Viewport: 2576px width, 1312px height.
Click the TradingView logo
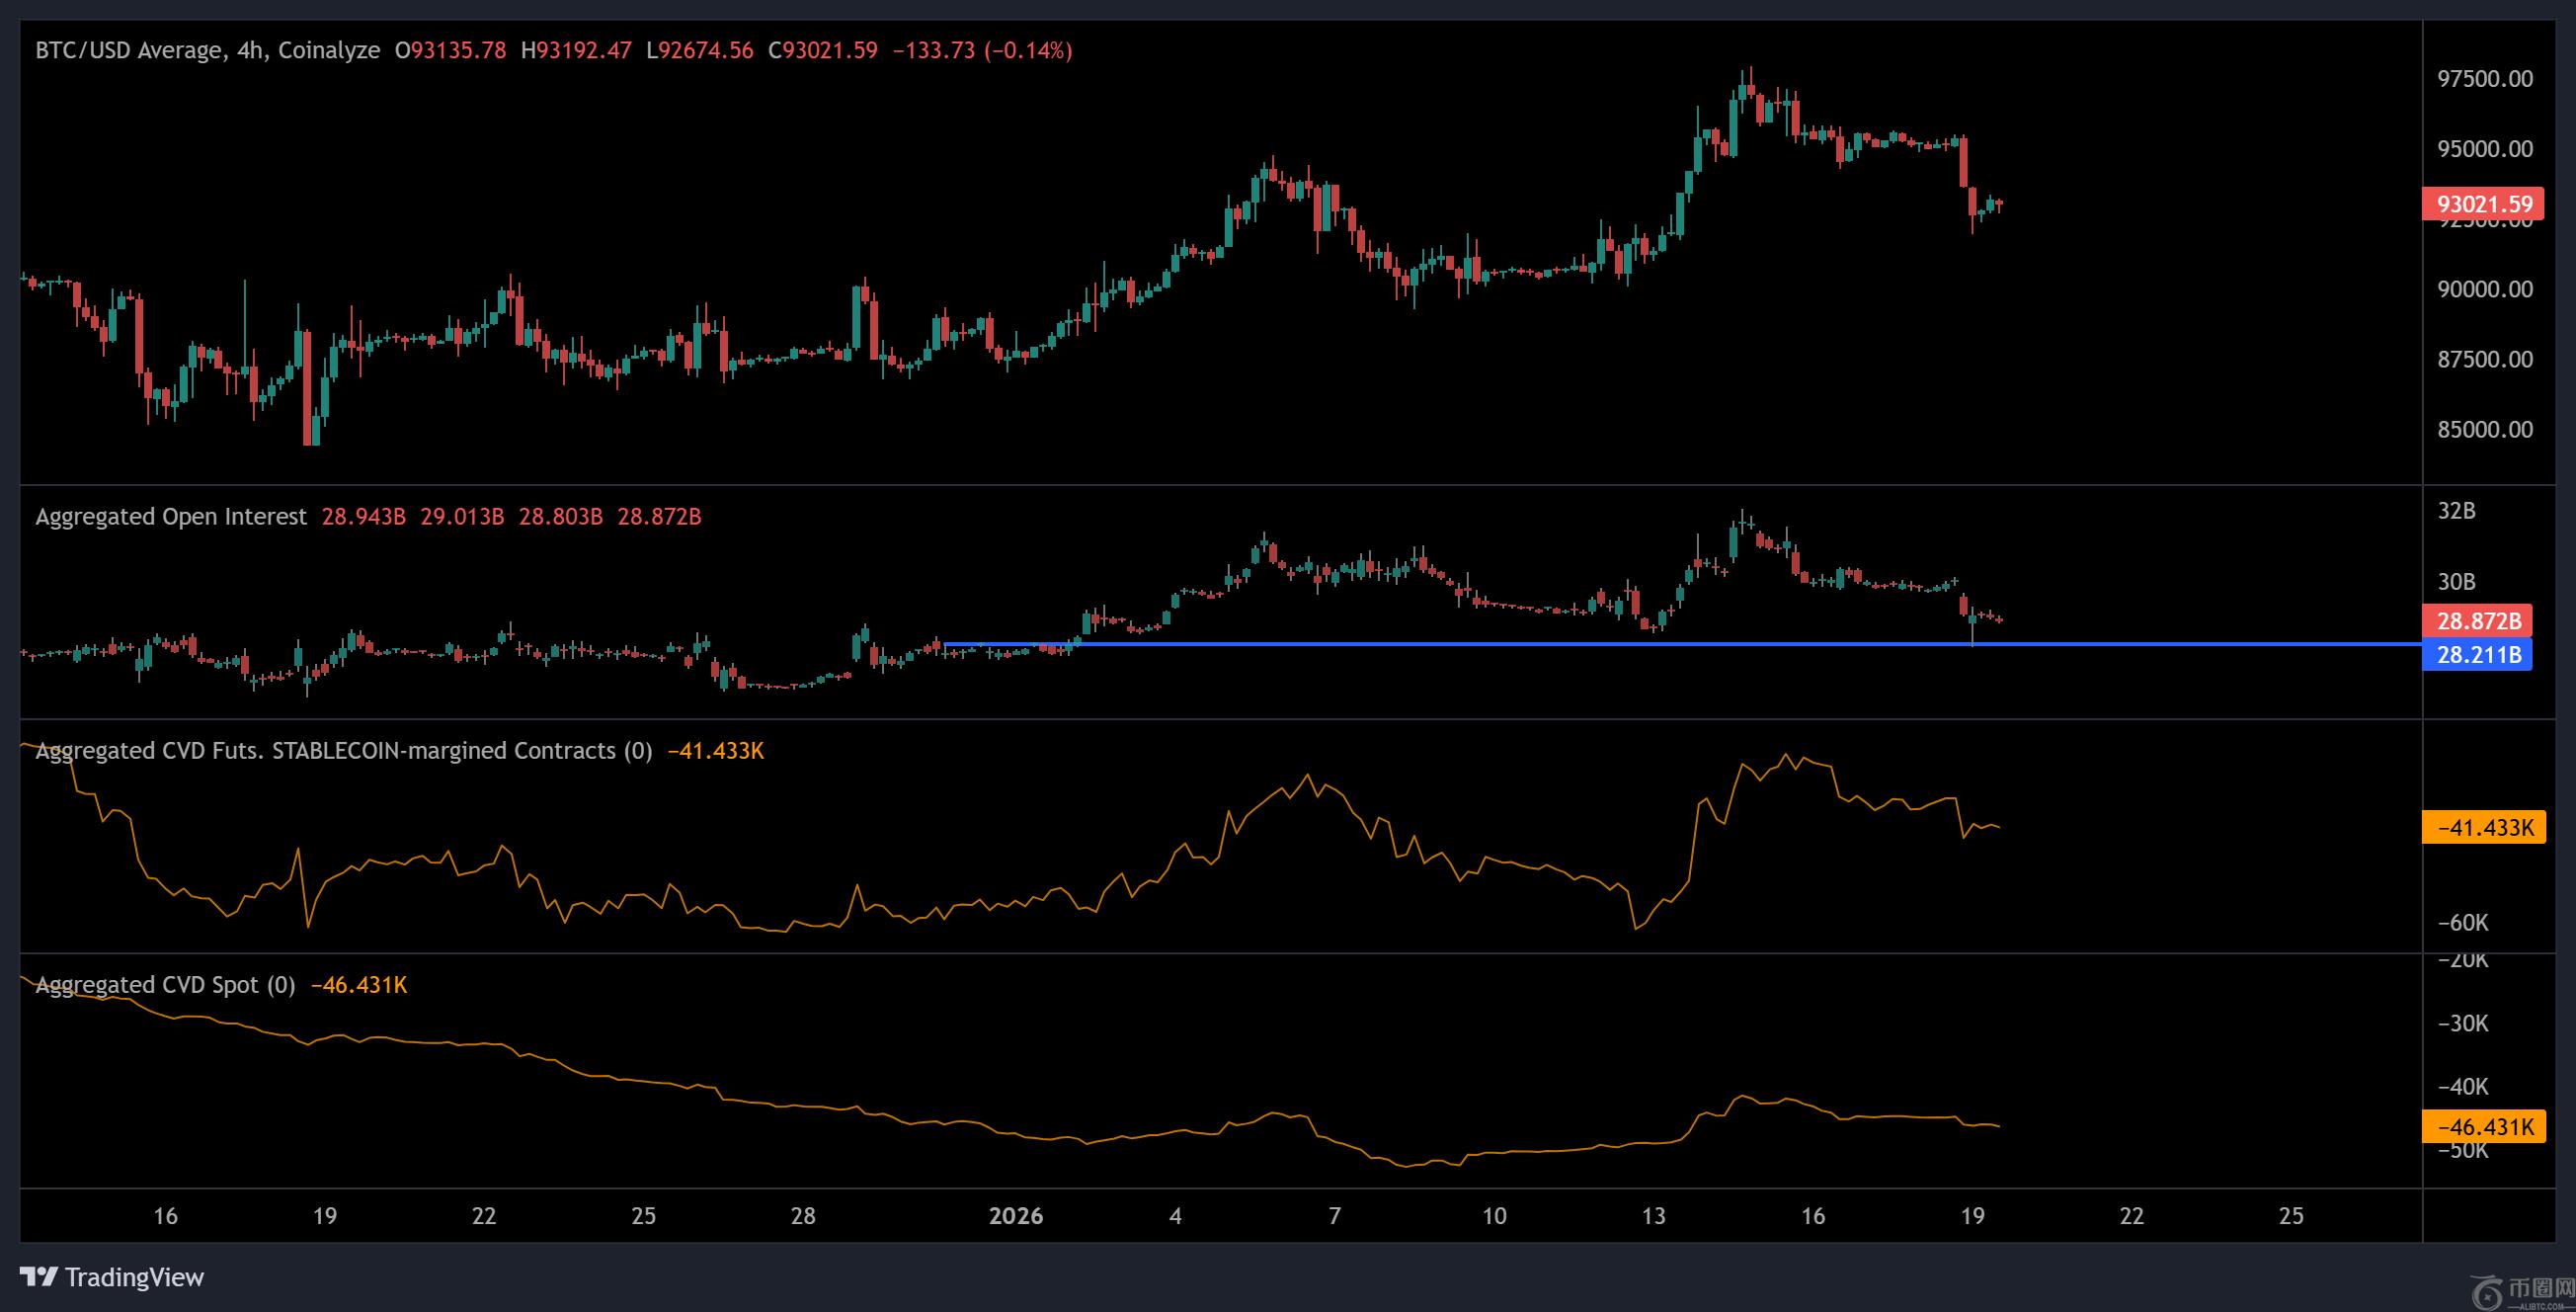[x=112, y=1277]
